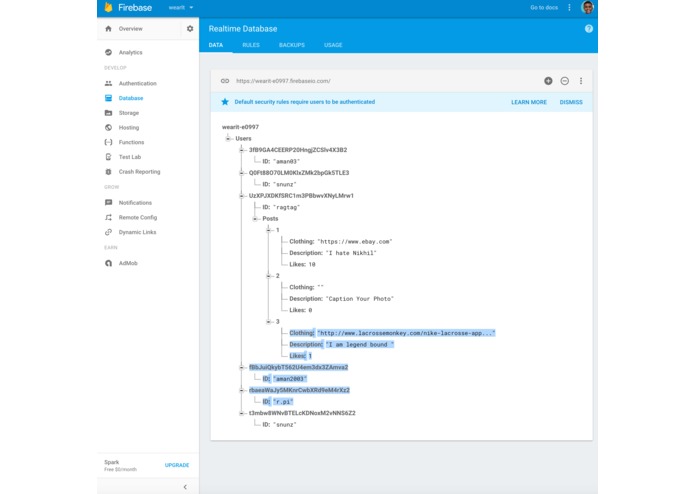Select the ID "r.pi" entry

tap(277, 402)
